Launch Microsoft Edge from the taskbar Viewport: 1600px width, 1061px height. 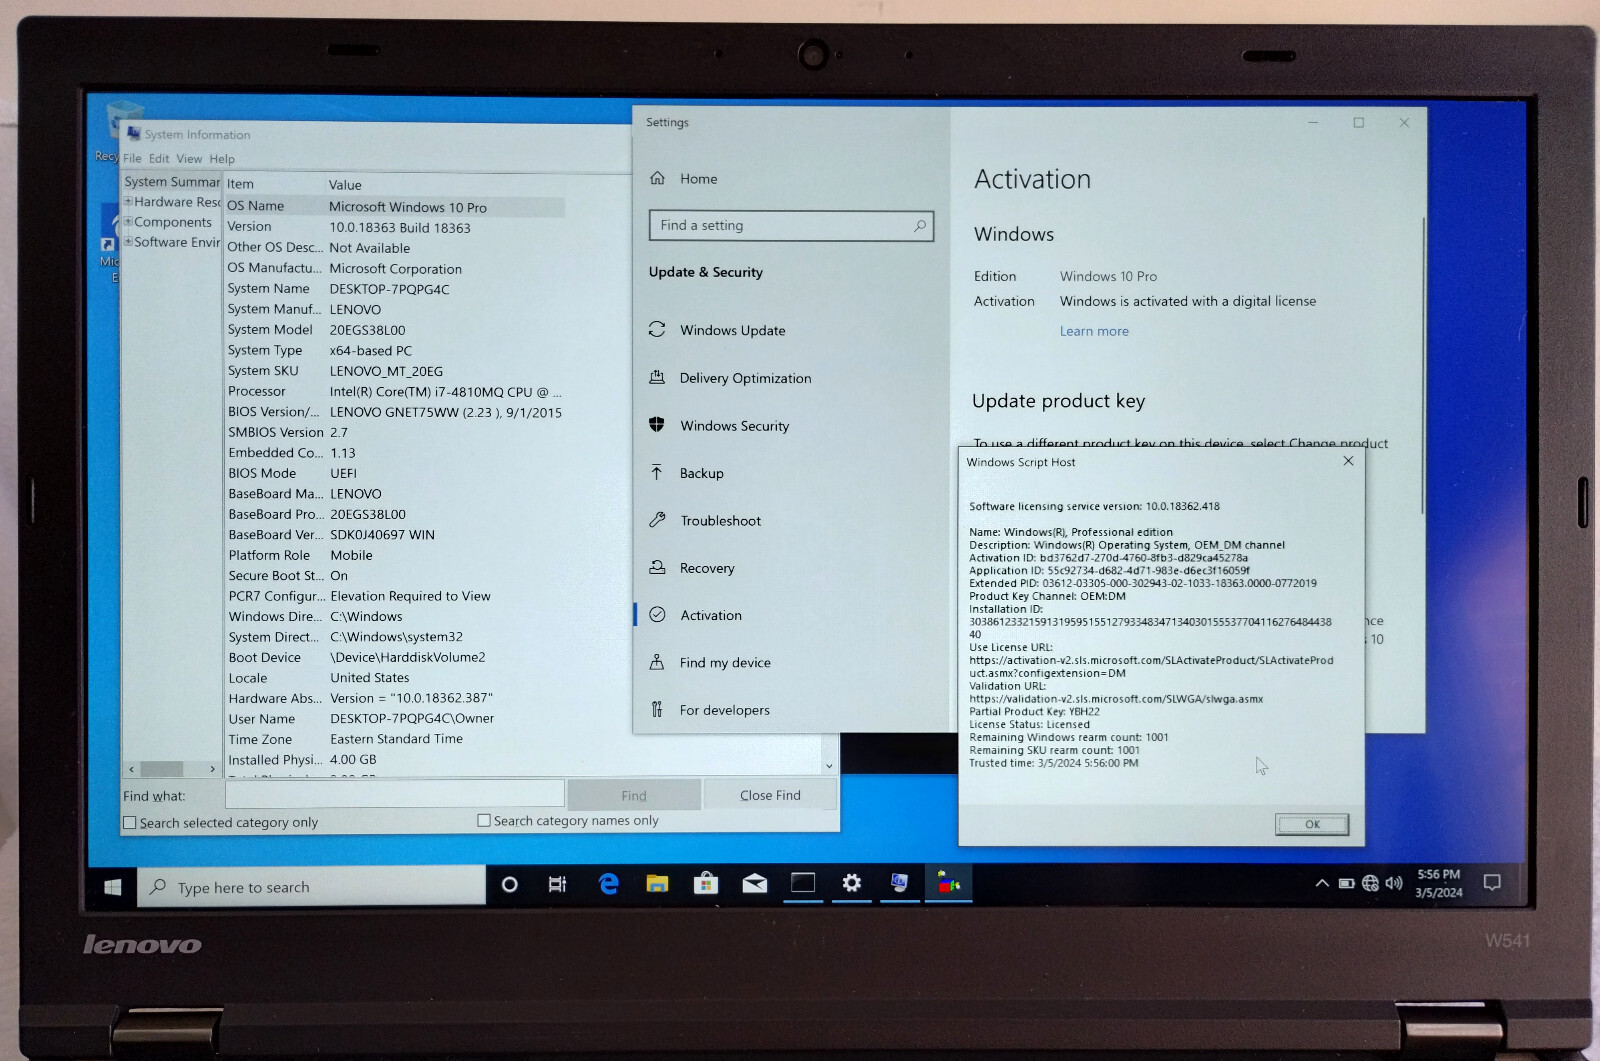608,884
